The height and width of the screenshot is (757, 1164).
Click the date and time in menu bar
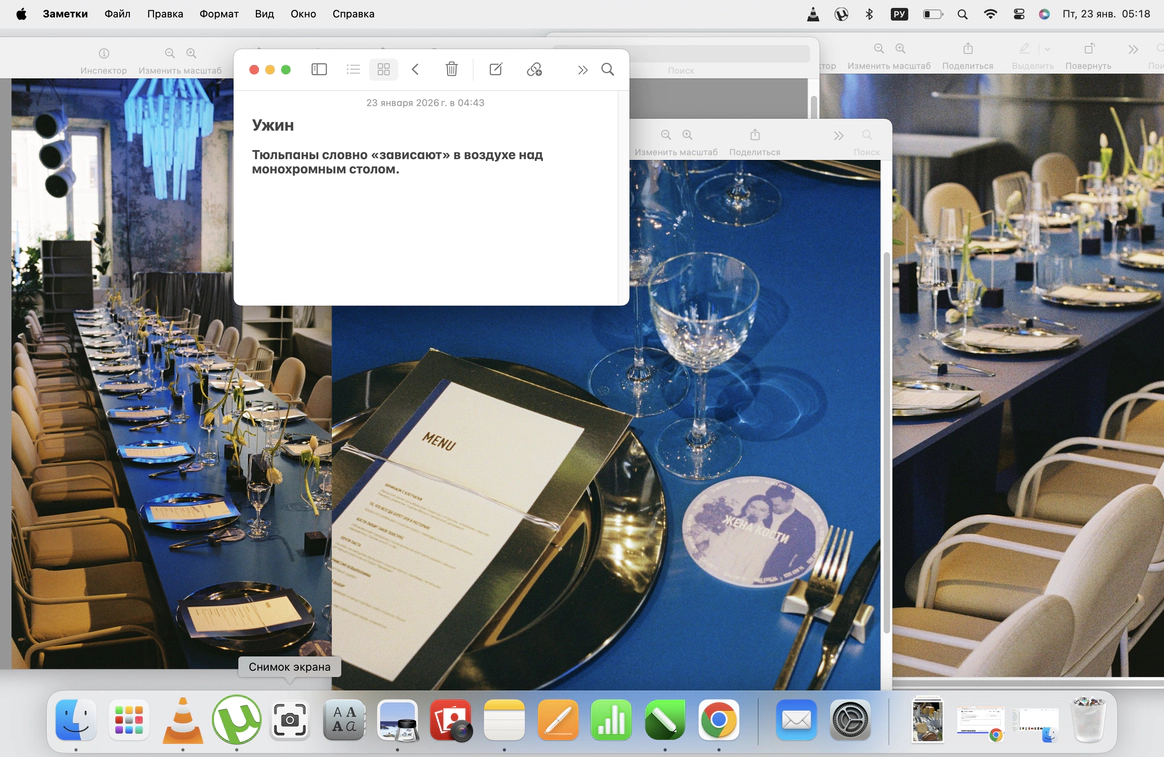point(1106,14)
